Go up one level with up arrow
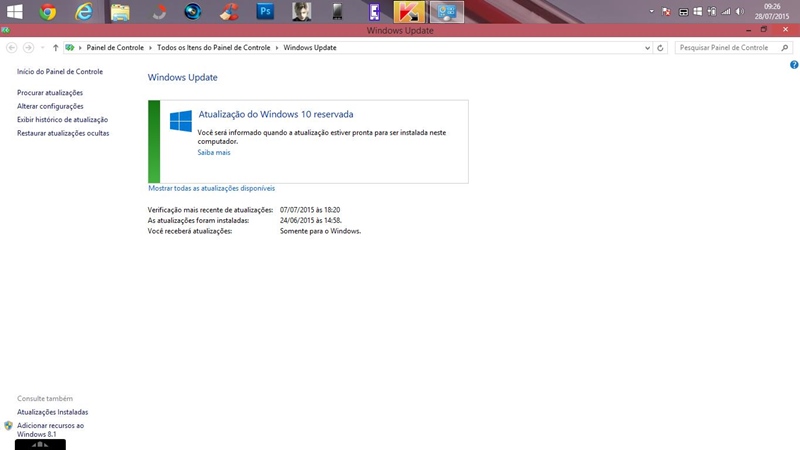Image resolution: width=800 pixels, height=450 pixels. click(55, 47)
